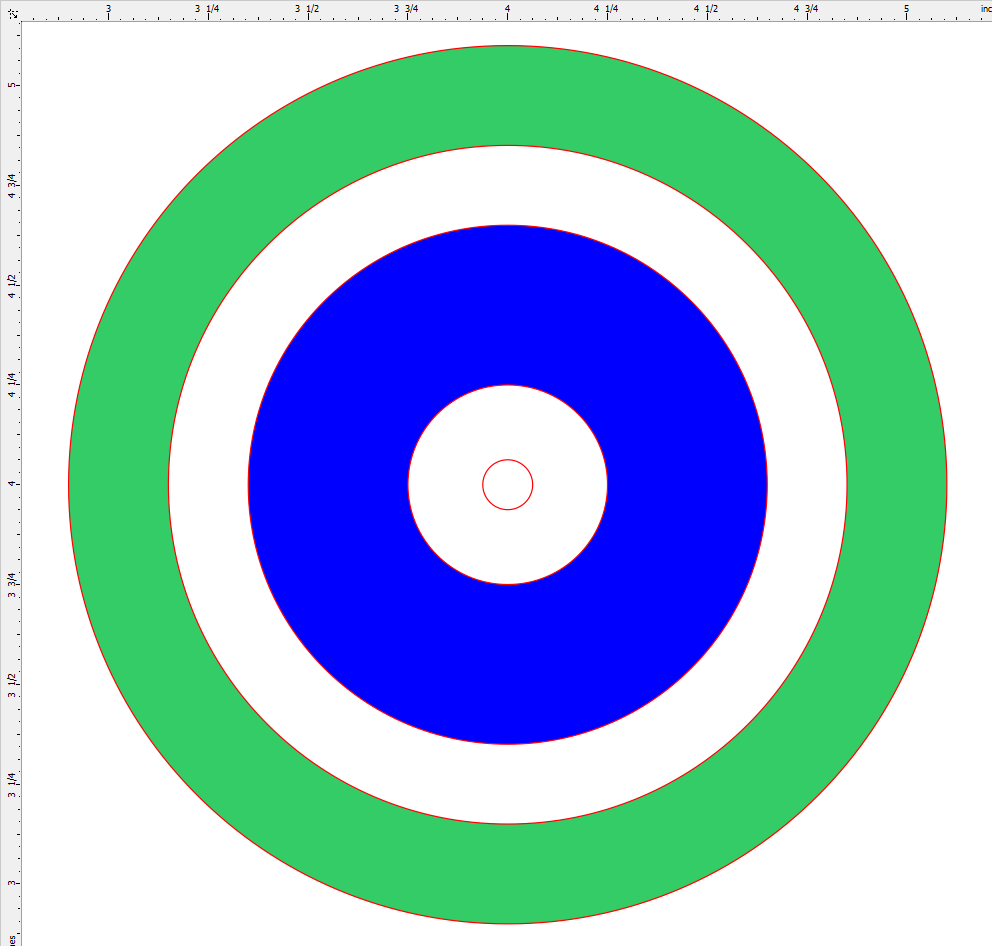Click the '3 1/2' mark on the horizontal ruler

[x=307, y=9]
